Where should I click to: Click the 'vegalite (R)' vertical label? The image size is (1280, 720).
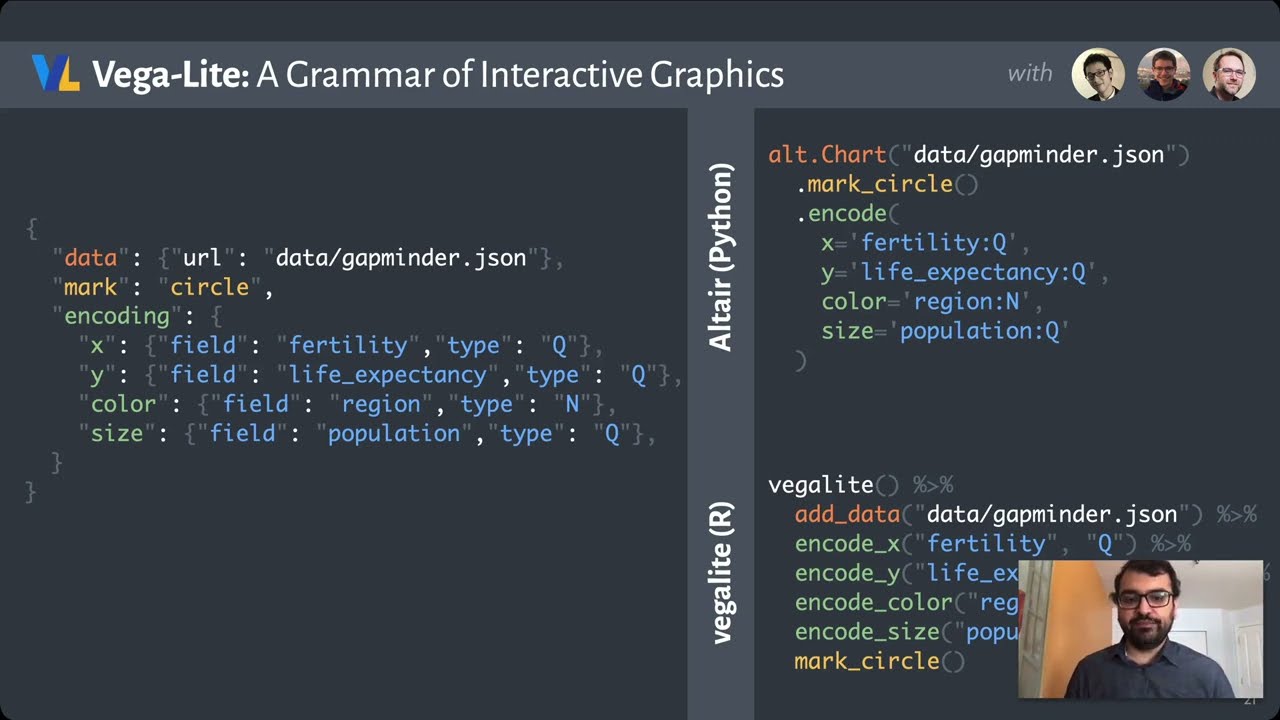(x=721, y=572)
